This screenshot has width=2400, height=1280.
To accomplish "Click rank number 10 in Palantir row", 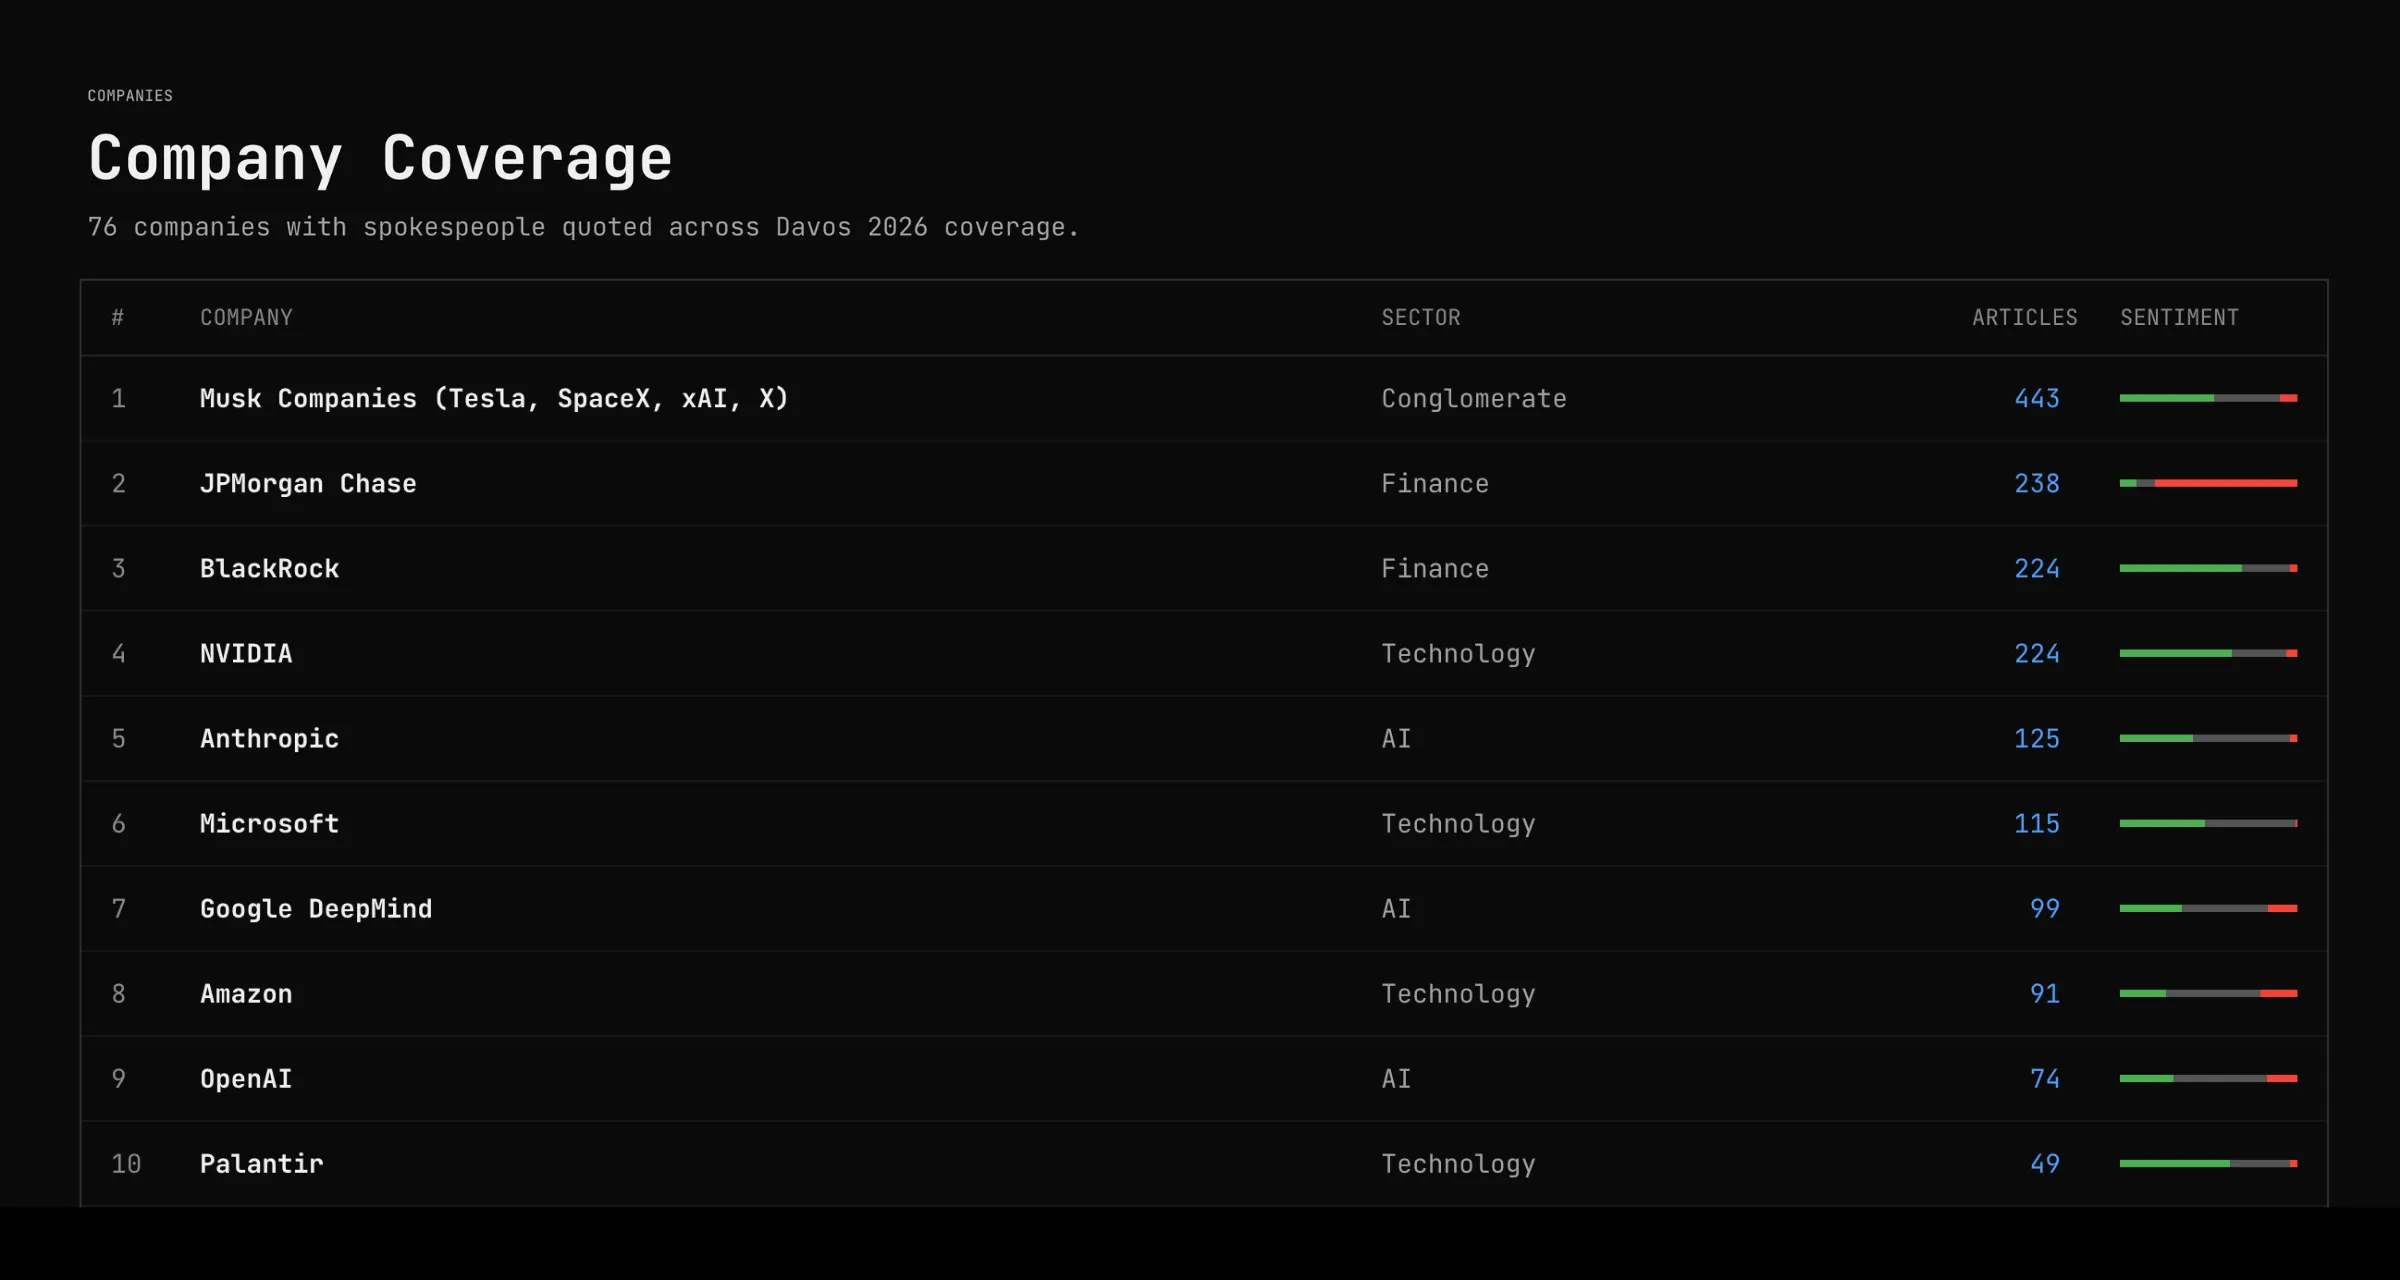I will tap(126, 1164).
